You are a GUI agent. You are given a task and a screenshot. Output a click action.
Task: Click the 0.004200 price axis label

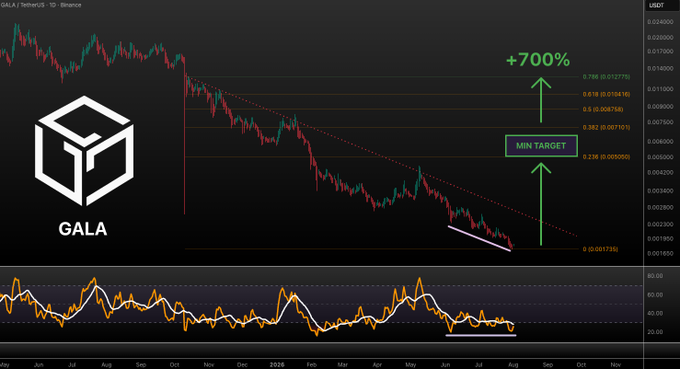coord(660,173)
